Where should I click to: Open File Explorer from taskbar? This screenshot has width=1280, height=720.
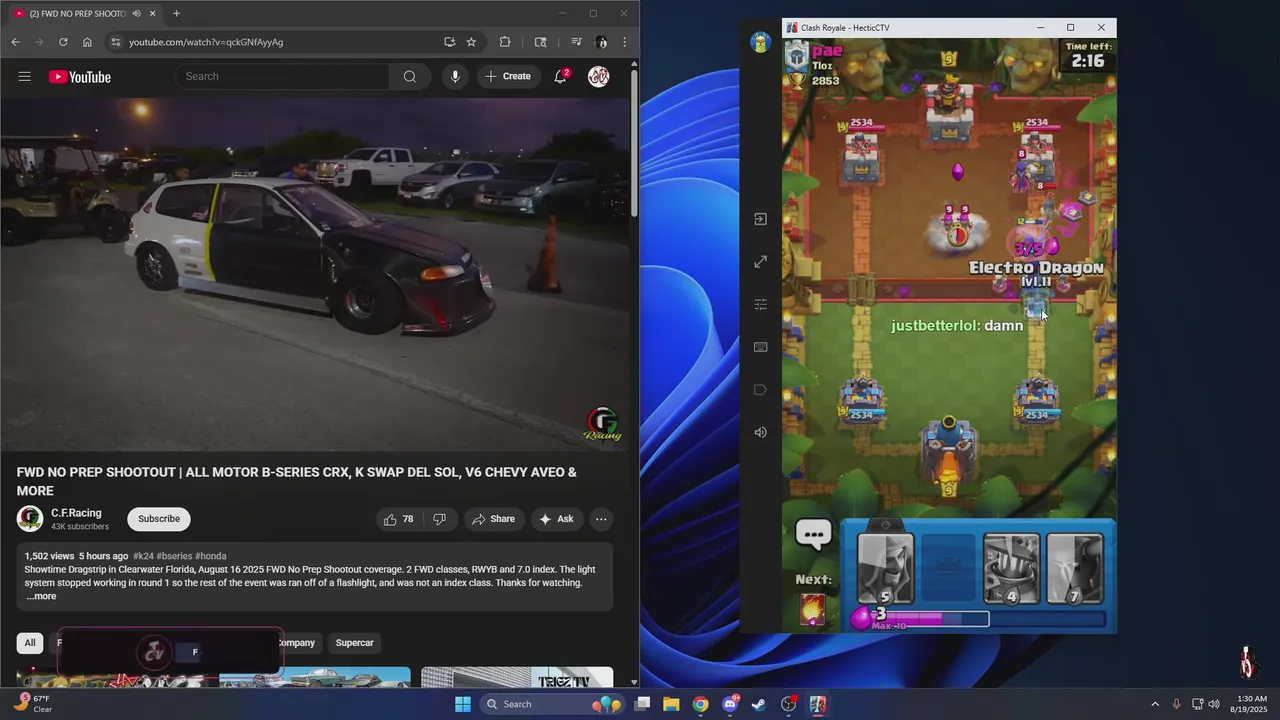[672, 704]
